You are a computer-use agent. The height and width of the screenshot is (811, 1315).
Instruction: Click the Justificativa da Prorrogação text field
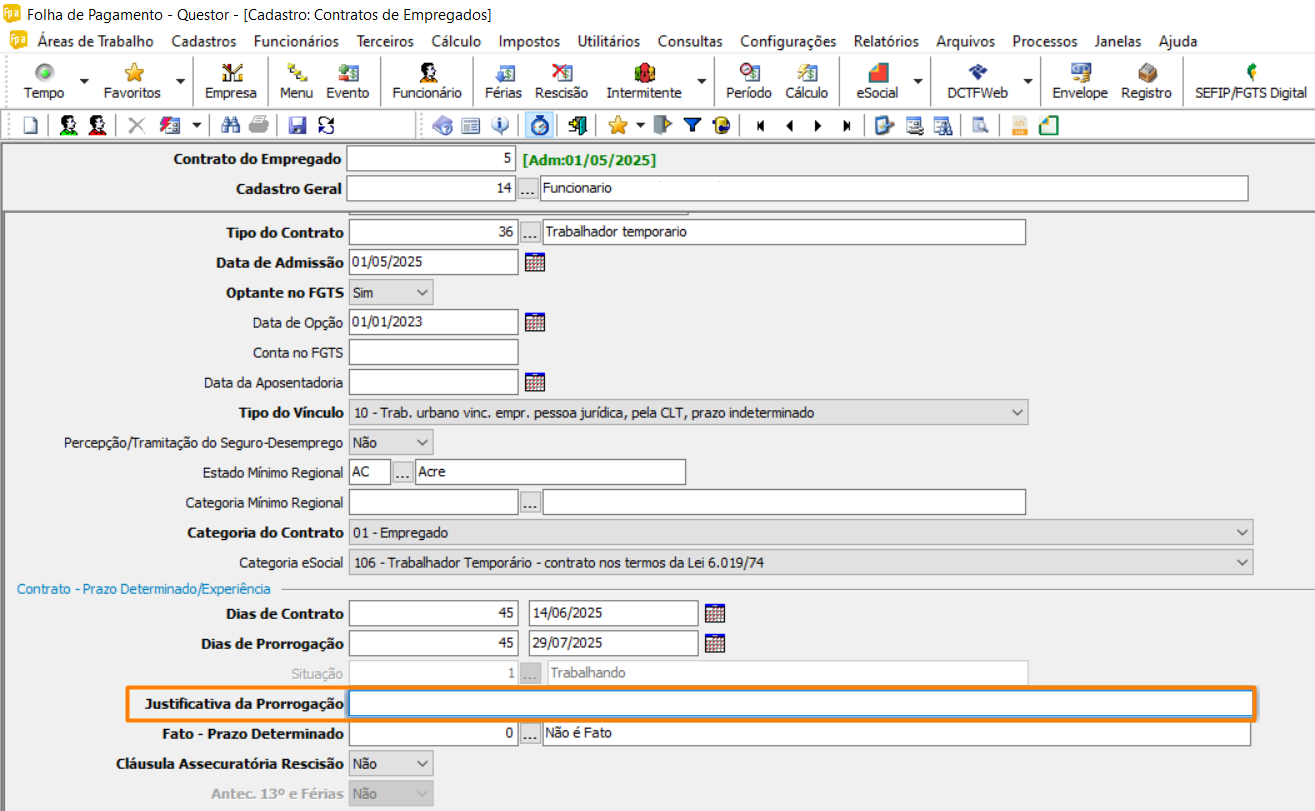click(799, 704)
